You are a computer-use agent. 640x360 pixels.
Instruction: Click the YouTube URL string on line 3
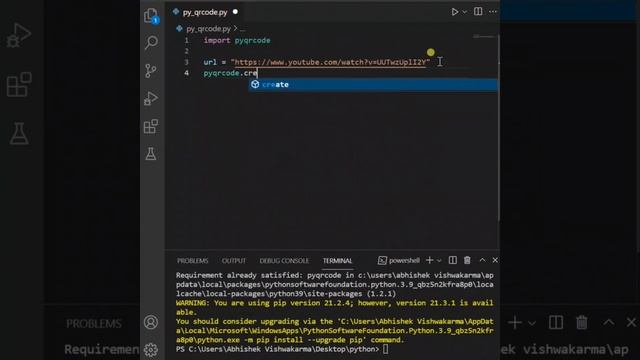[330, 62]
